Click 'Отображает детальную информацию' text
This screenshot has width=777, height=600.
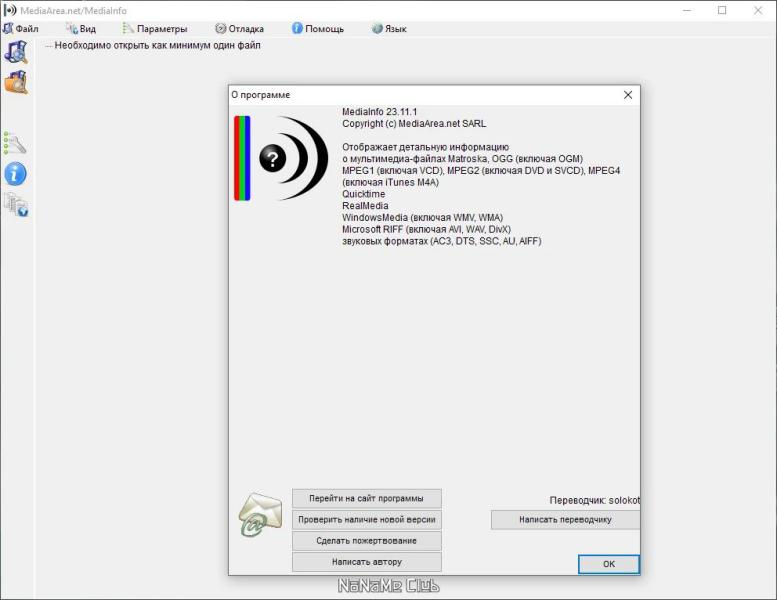pos(425,147)
